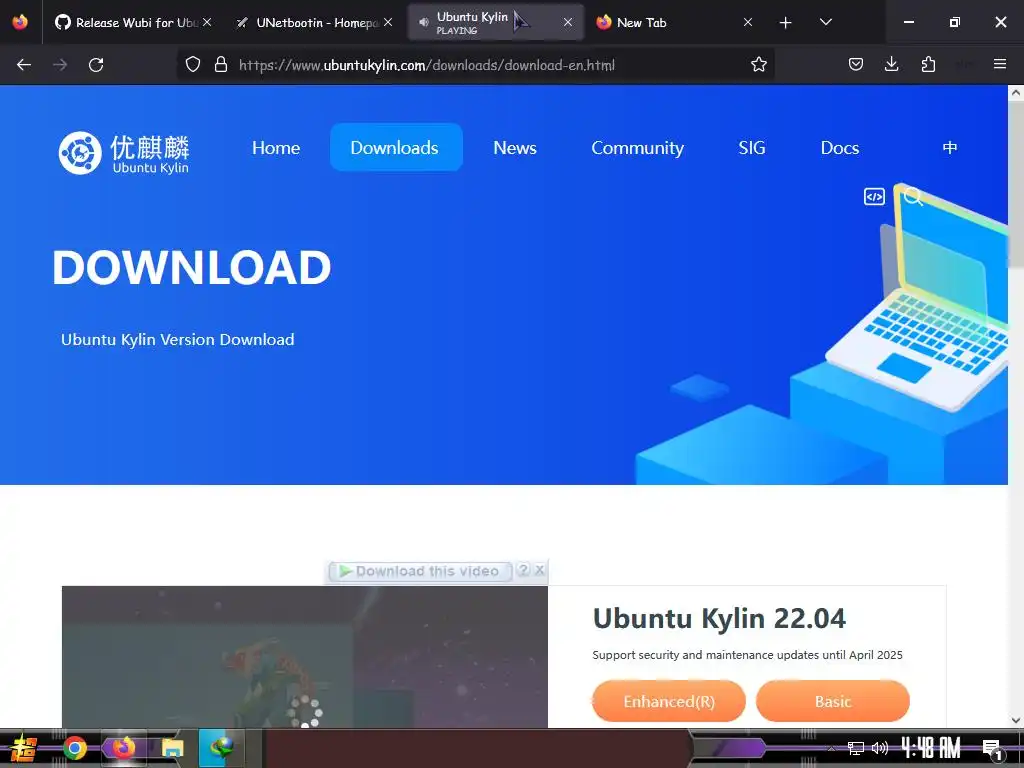
Task: Click the Ubuntu Kylin site logo
Action: tap(124, 153)
